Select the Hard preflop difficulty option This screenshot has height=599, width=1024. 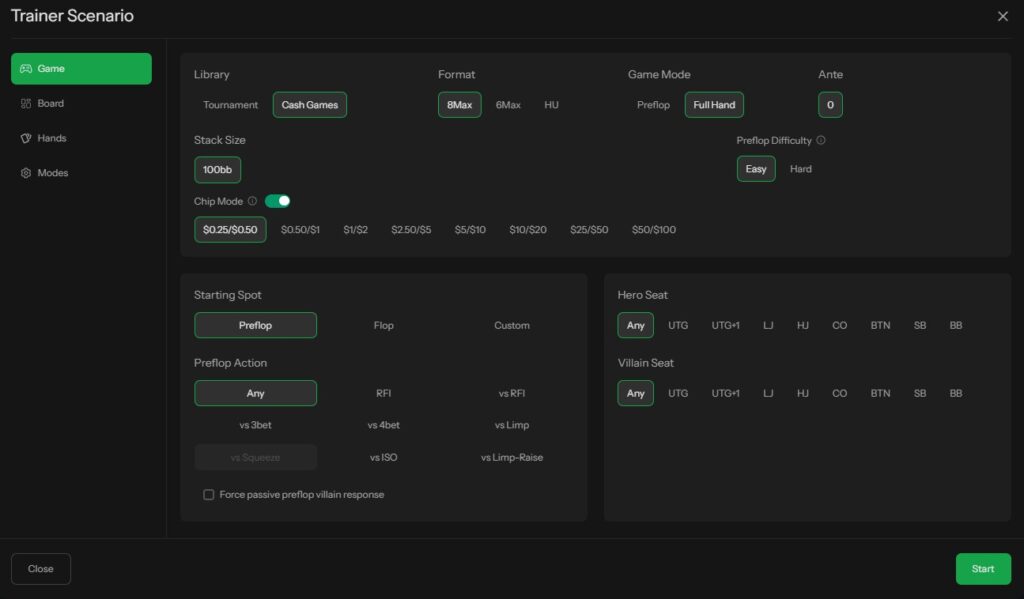801,169
